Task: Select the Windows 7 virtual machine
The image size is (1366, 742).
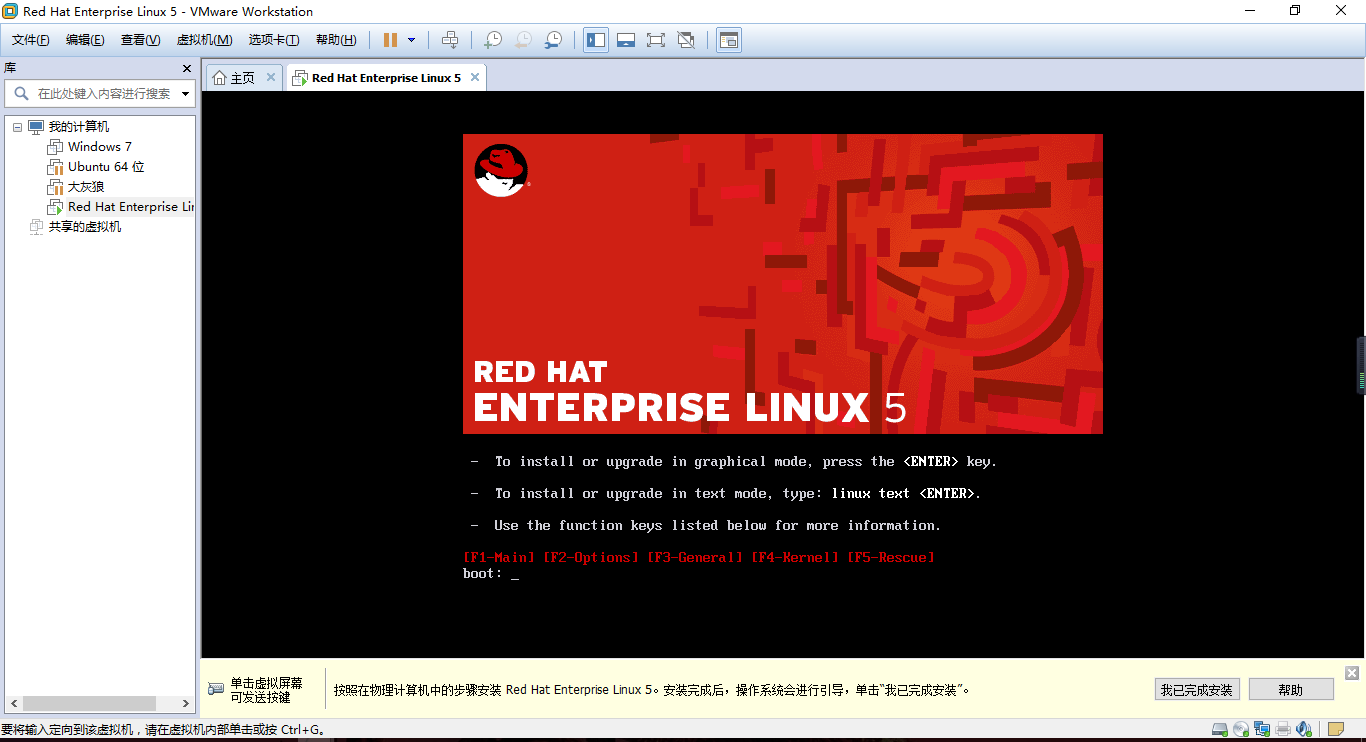Action: click(x=100, y=147)
